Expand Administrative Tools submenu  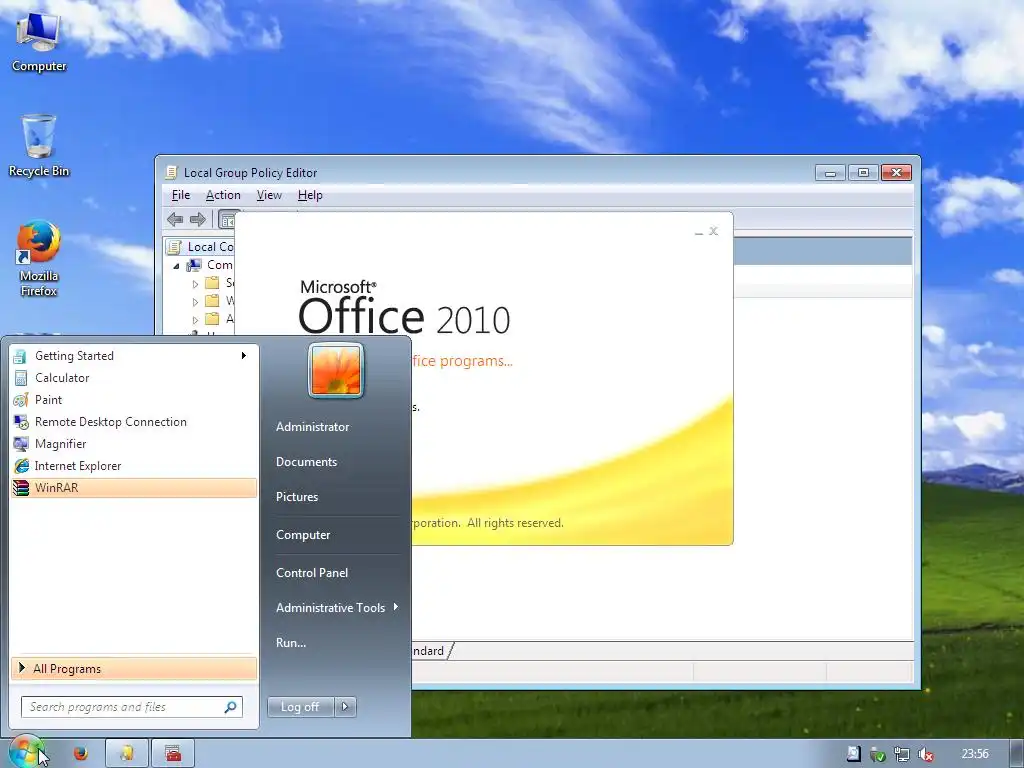(x=336, y=607)
